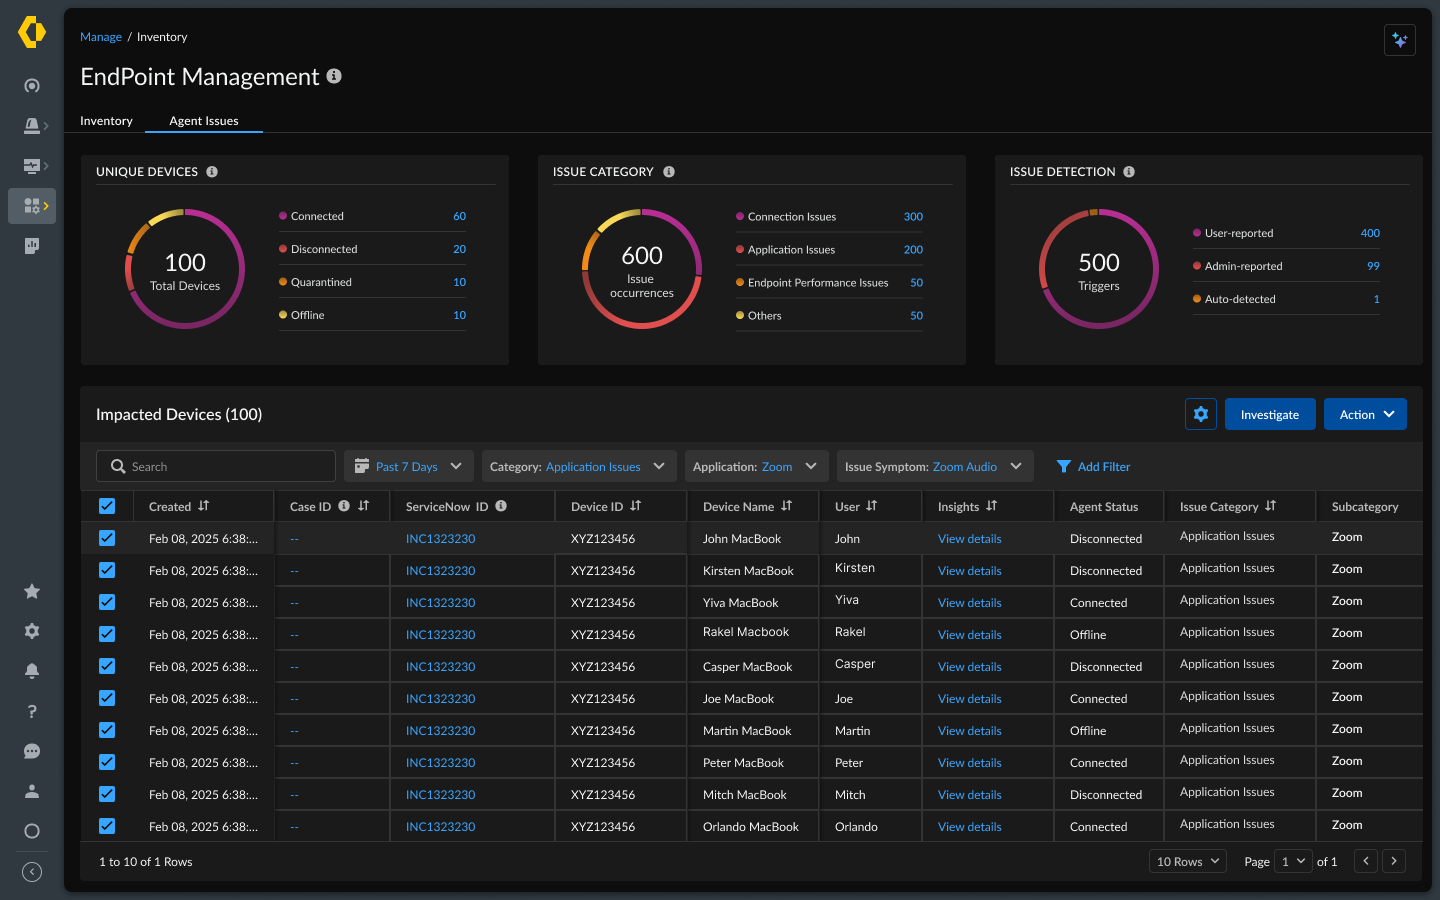1440x900 pixels.
Task: Switch to the Inventory tab
Action: point(106,121)
